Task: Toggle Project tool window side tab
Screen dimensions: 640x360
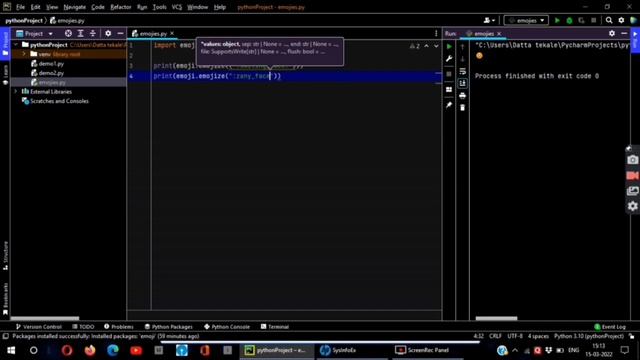Action: click(5, 43)
